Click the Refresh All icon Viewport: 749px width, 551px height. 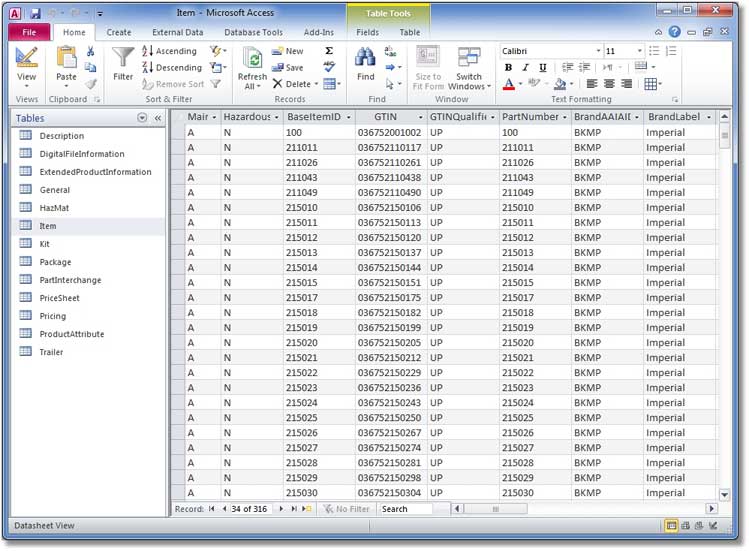252,62
